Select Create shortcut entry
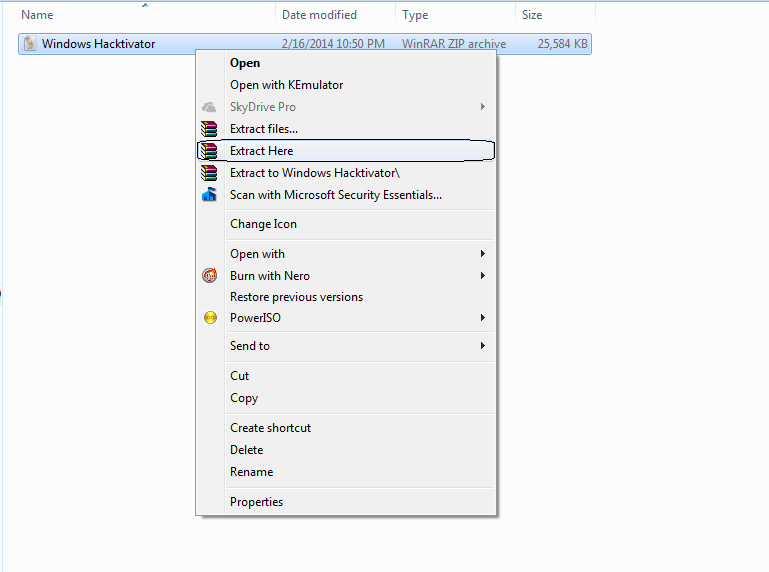This screenshot has height=572, width=769. (346, 428)
